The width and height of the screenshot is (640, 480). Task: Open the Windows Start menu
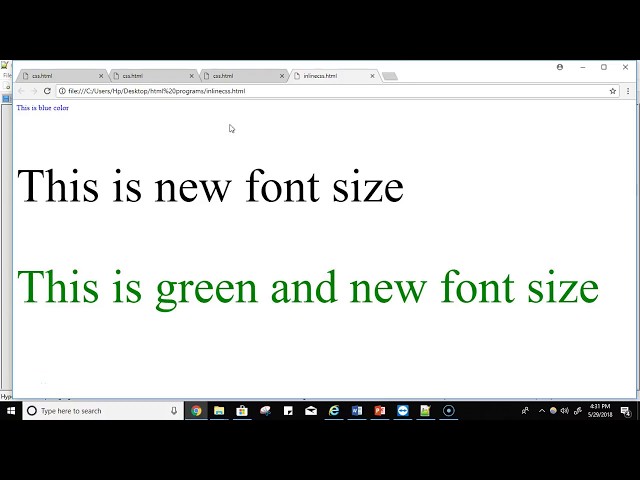pyautogui.click(x=11, y=411)
